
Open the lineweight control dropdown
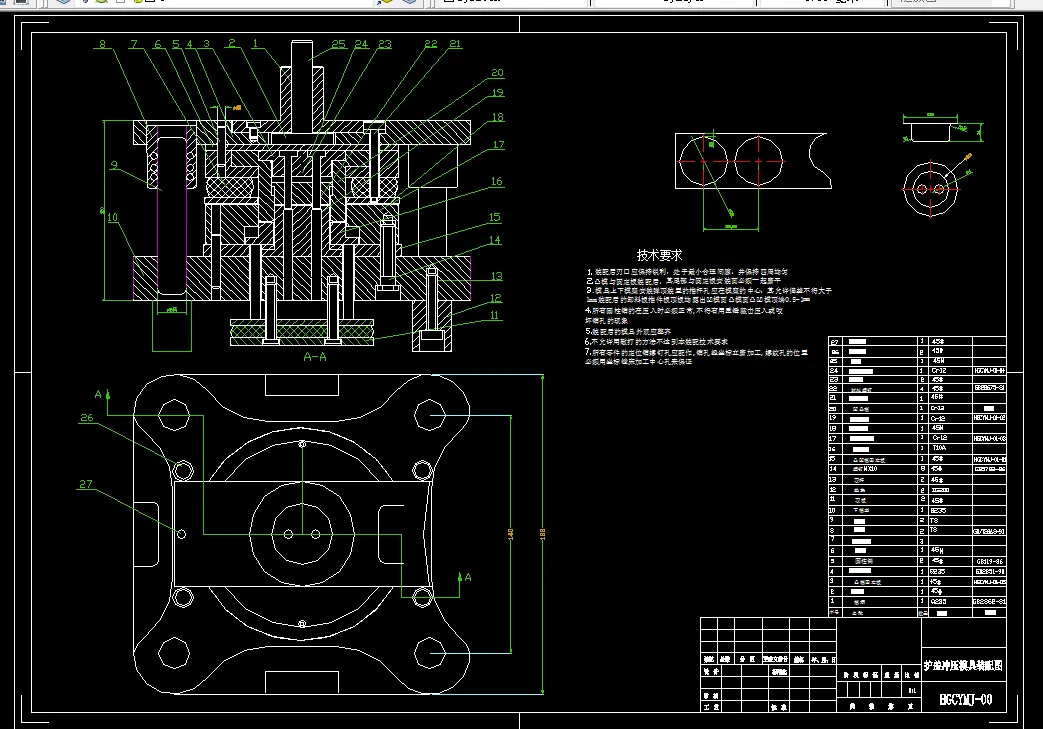[x=822, y=2]
